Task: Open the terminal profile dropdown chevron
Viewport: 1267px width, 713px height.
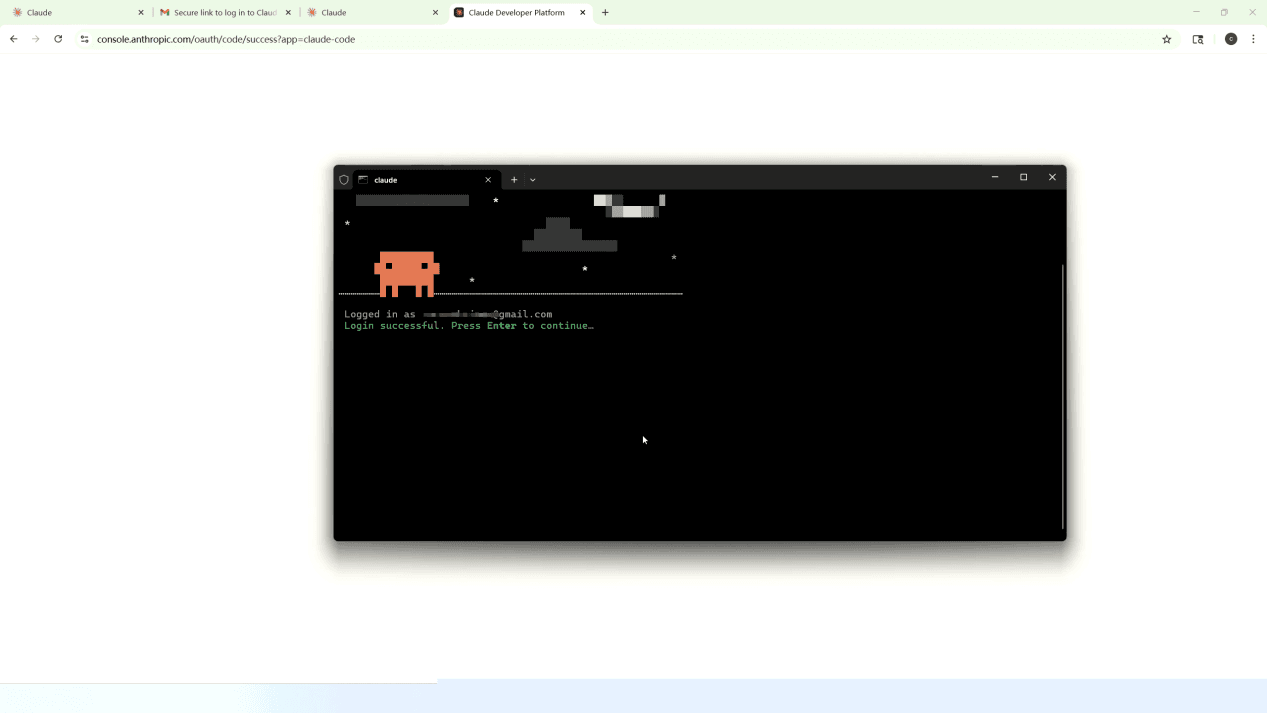Action: tap(533, 180)
